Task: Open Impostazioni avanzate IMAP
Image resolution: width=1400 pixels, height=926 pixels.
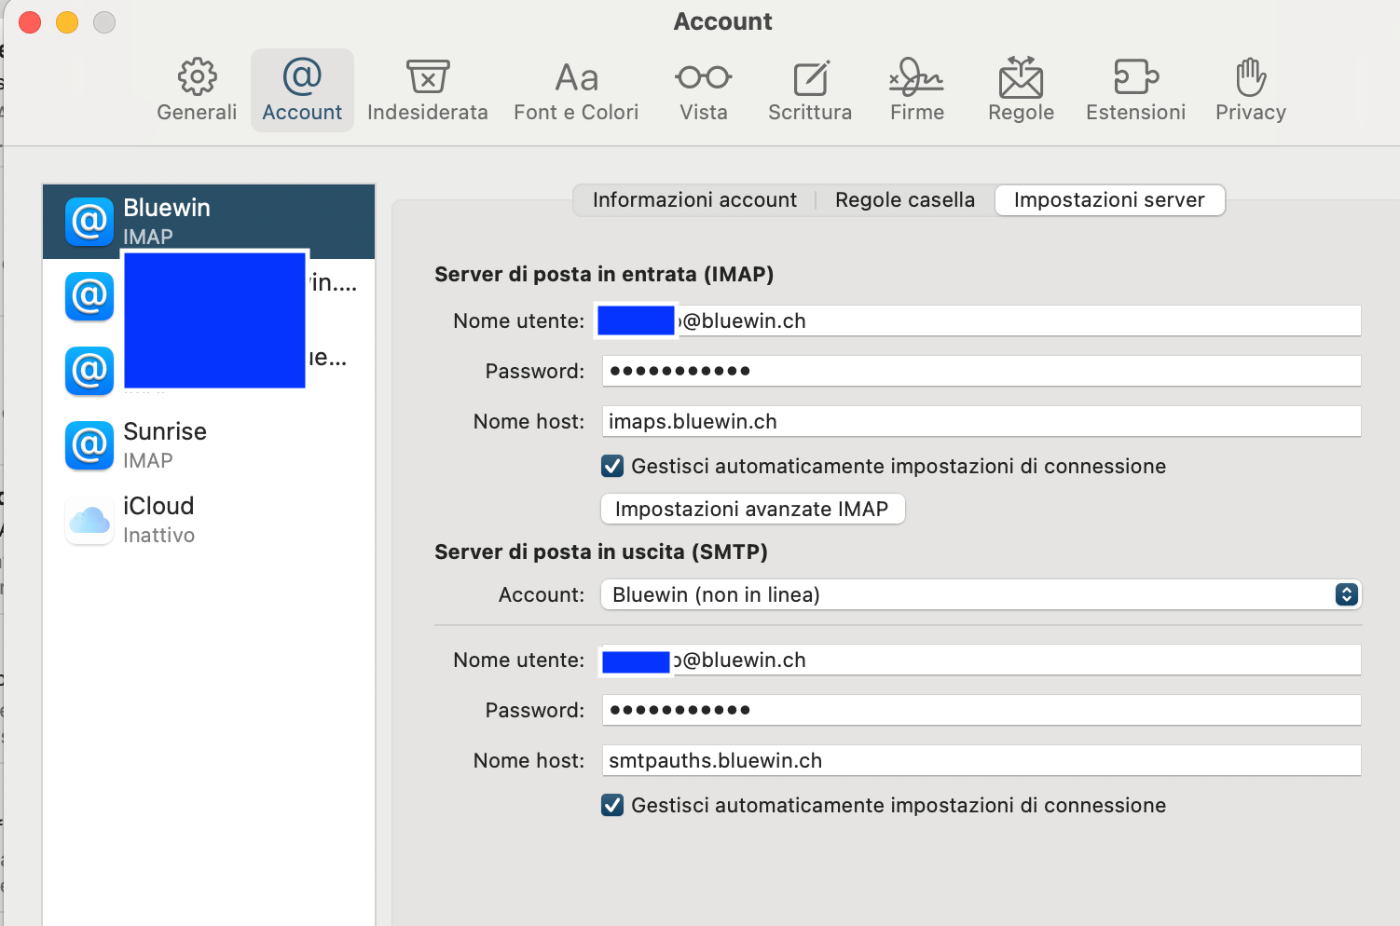Action: [752, 509]
